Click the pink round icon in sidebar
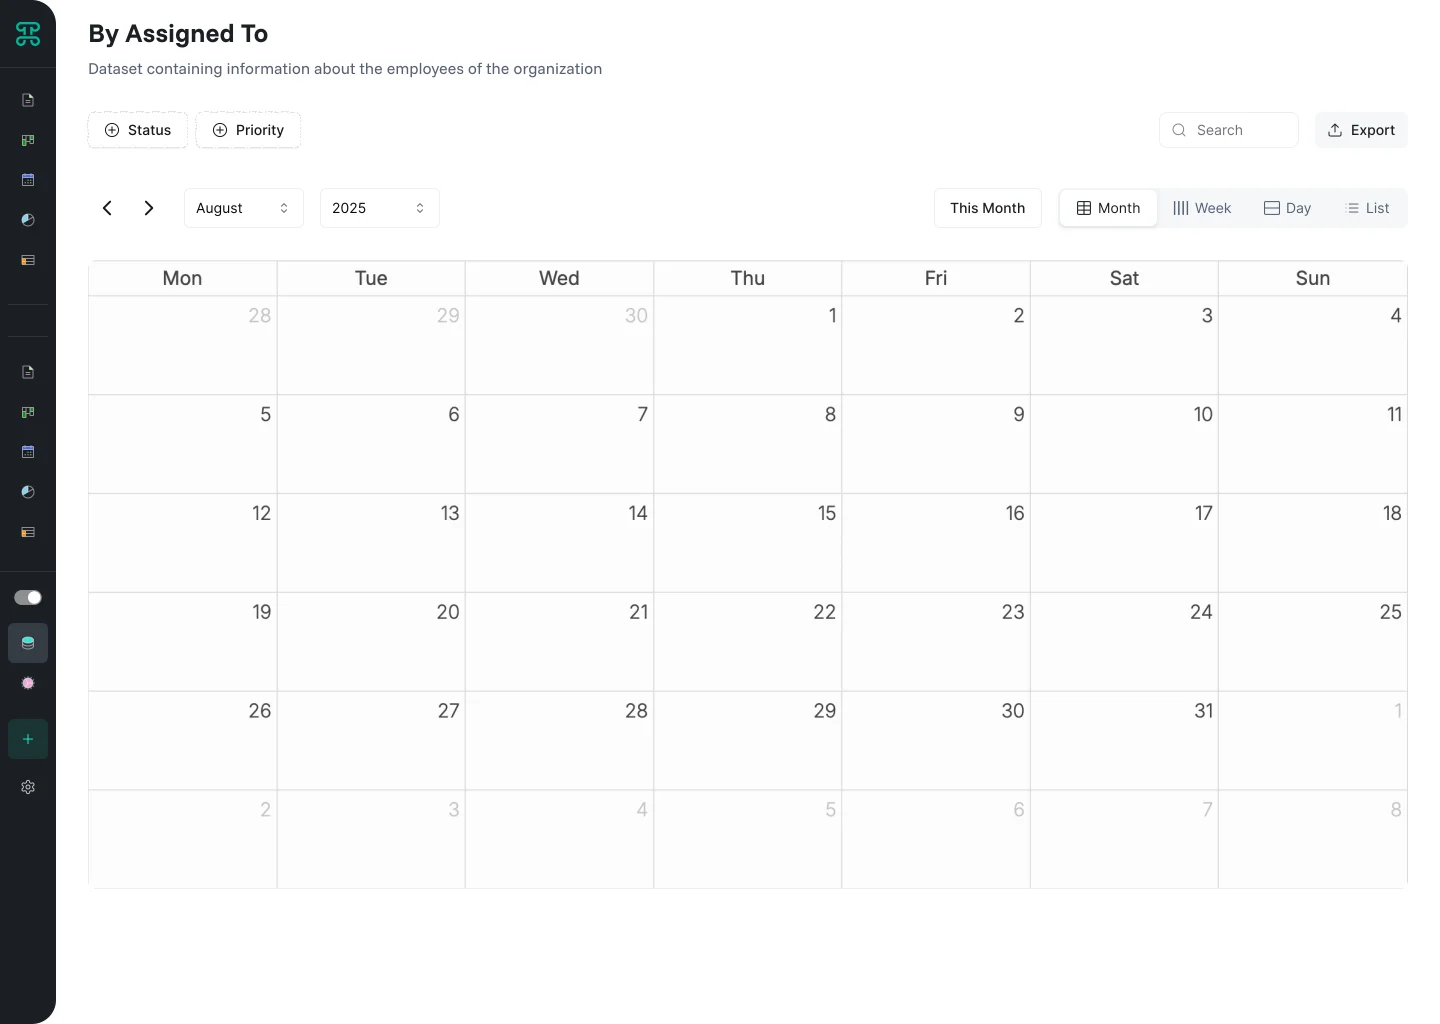1440x1024 pixels. [x=28, y=683]
